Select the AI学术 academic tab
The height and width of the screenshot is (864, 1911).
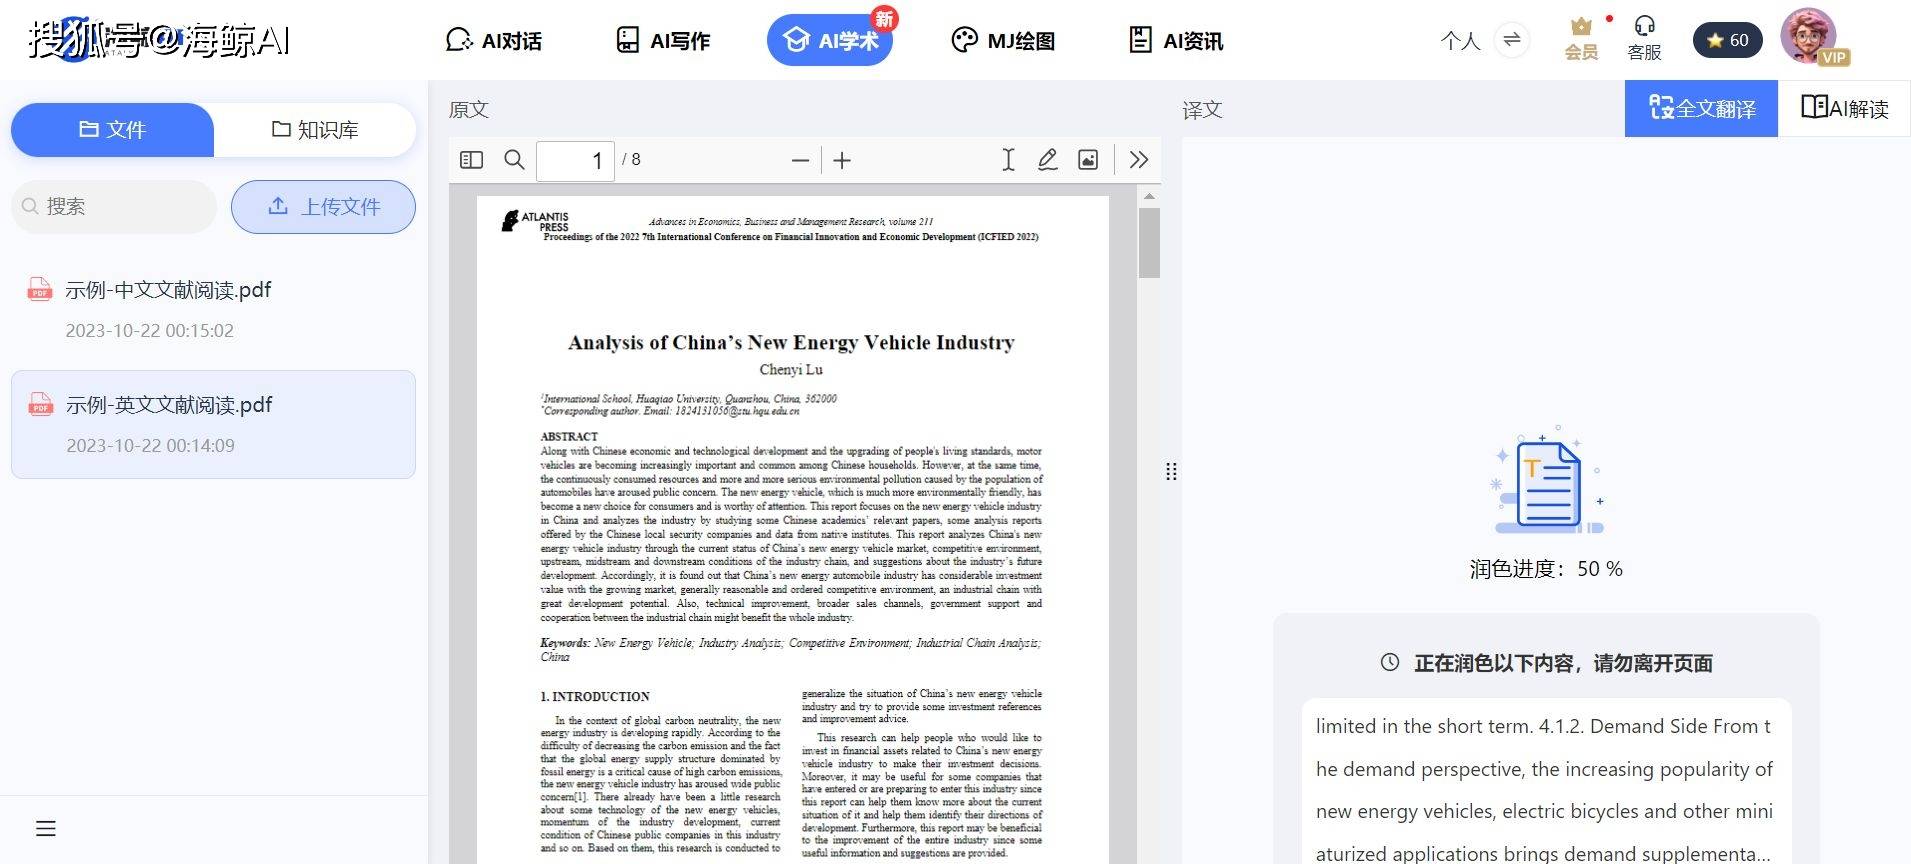point(830,40)
